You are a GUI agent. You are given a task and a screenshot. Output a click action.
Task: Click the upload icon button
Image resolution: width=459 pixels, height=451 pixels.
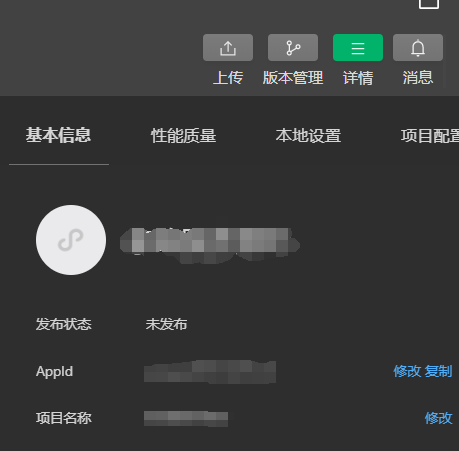click(x=228, y=47)
